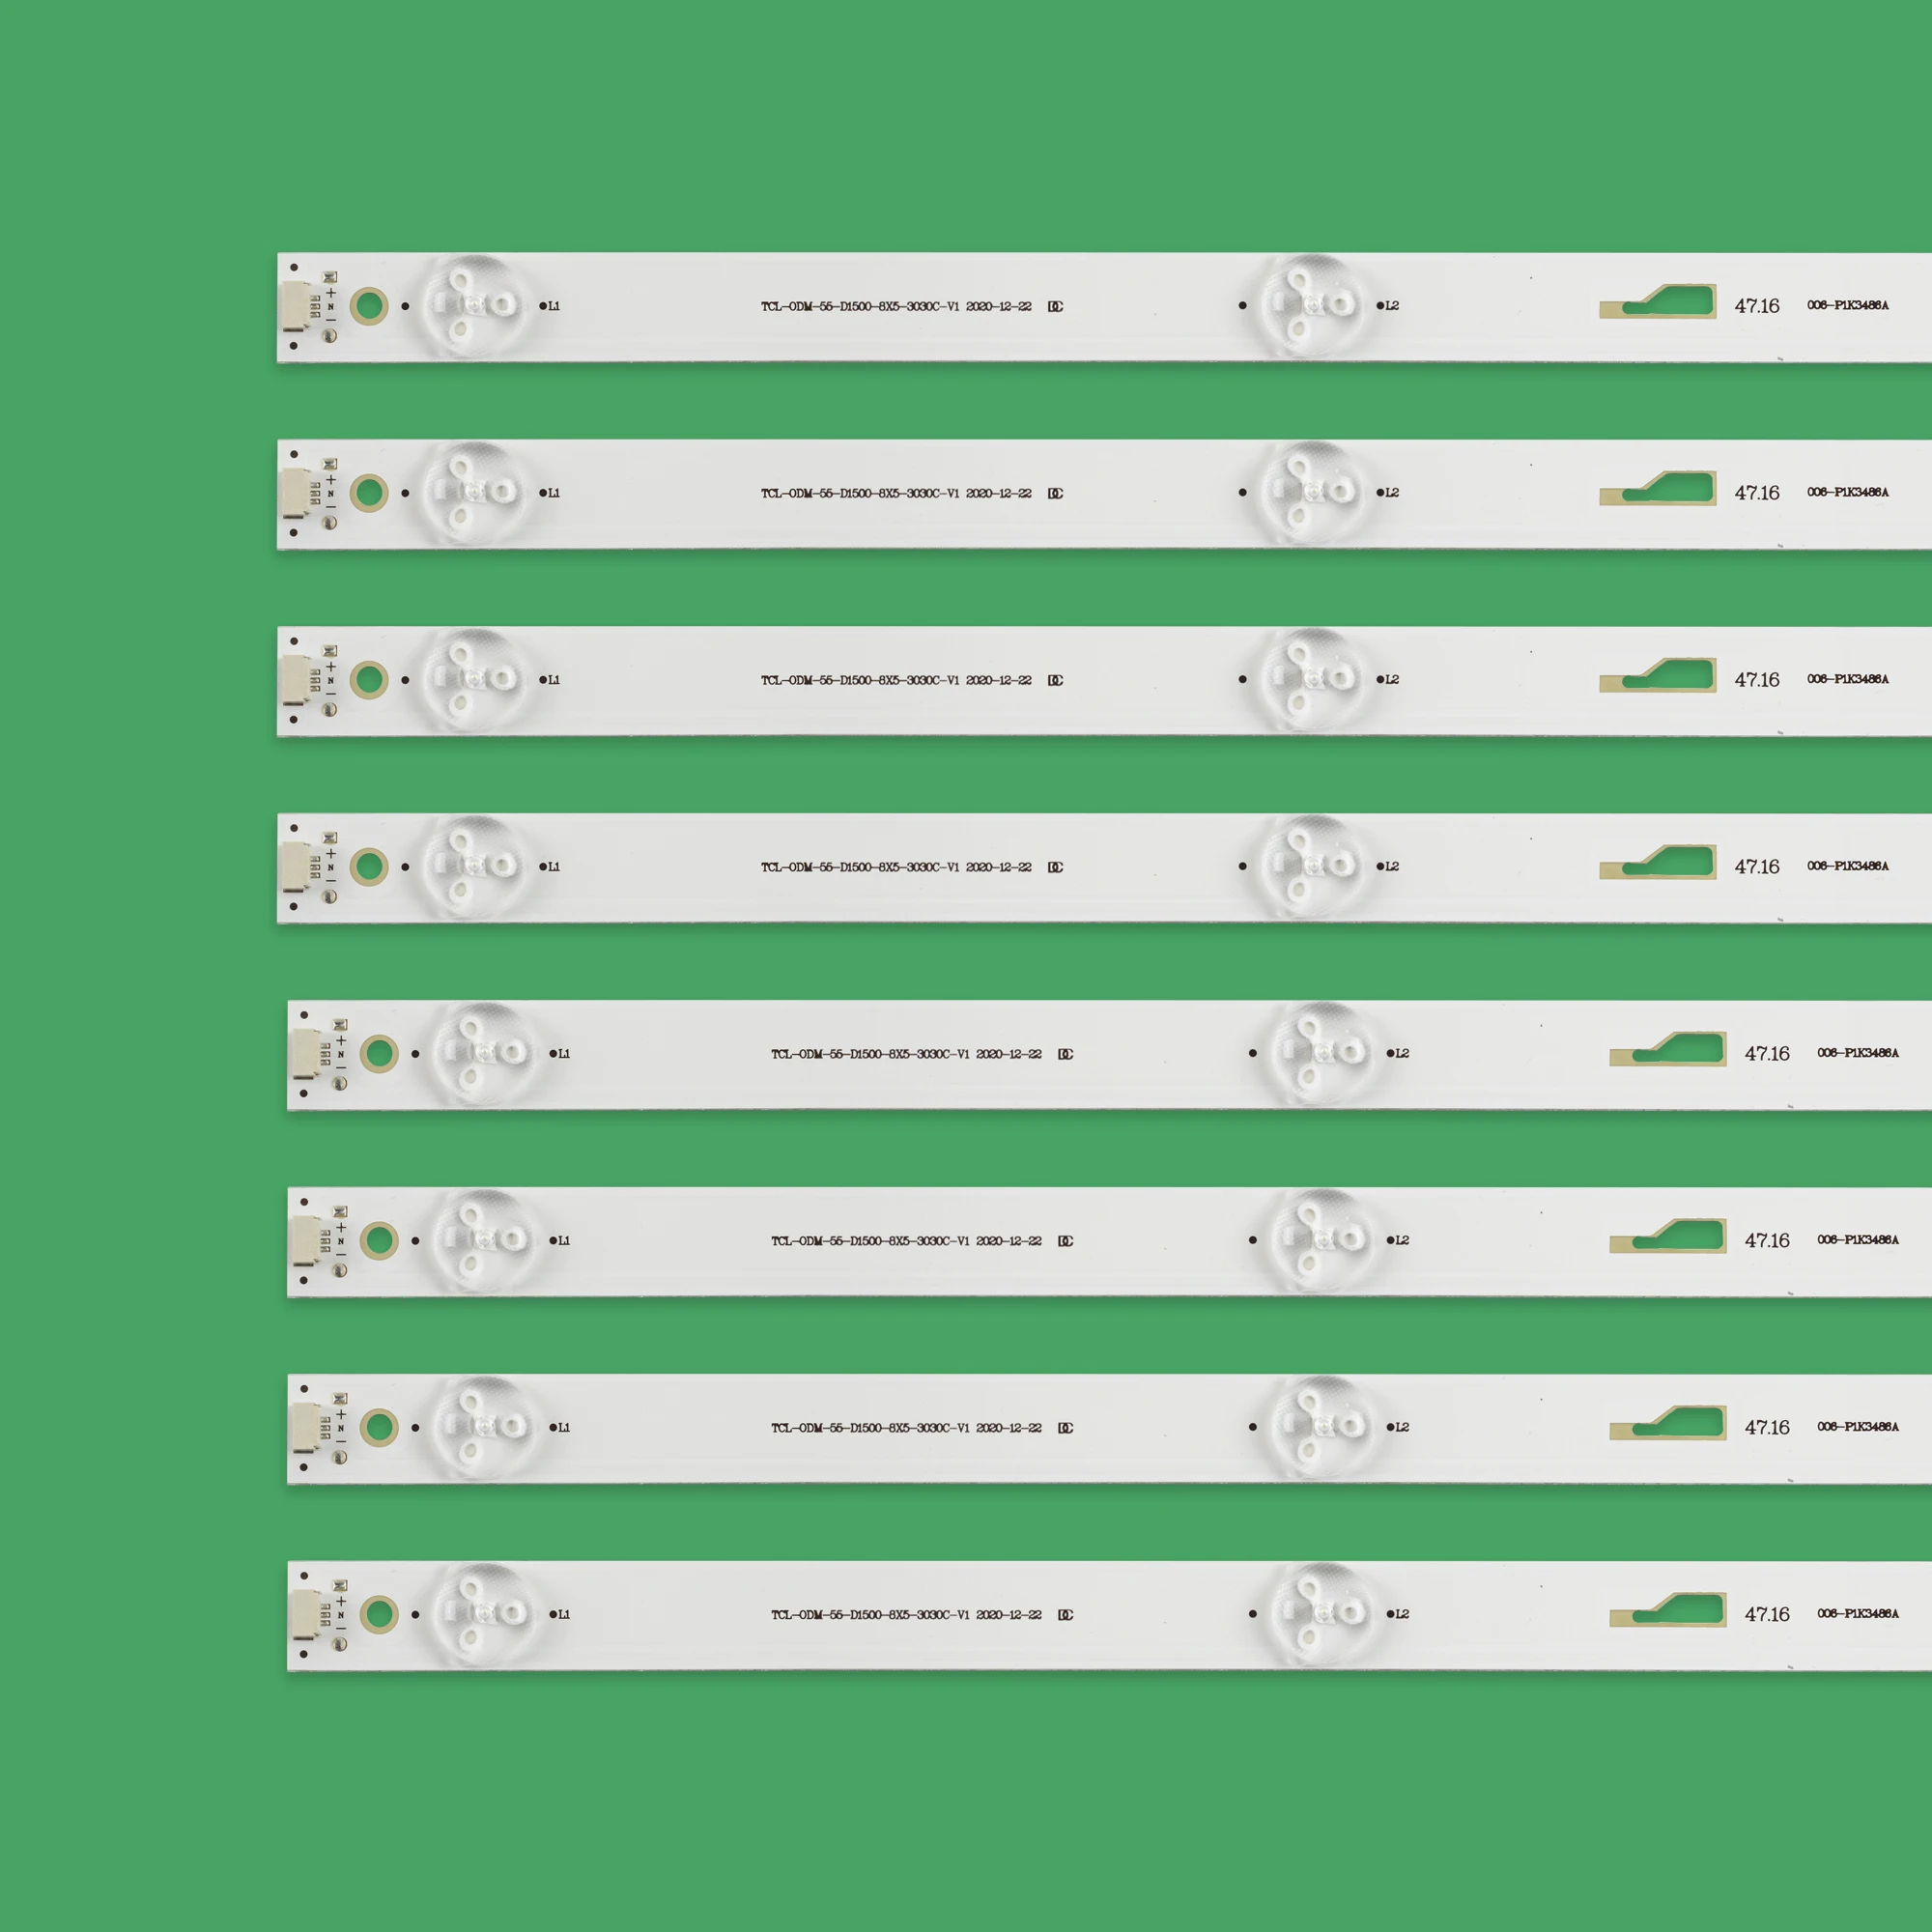Click the L2 LED lens on topmost strip

pos(1311,305)
